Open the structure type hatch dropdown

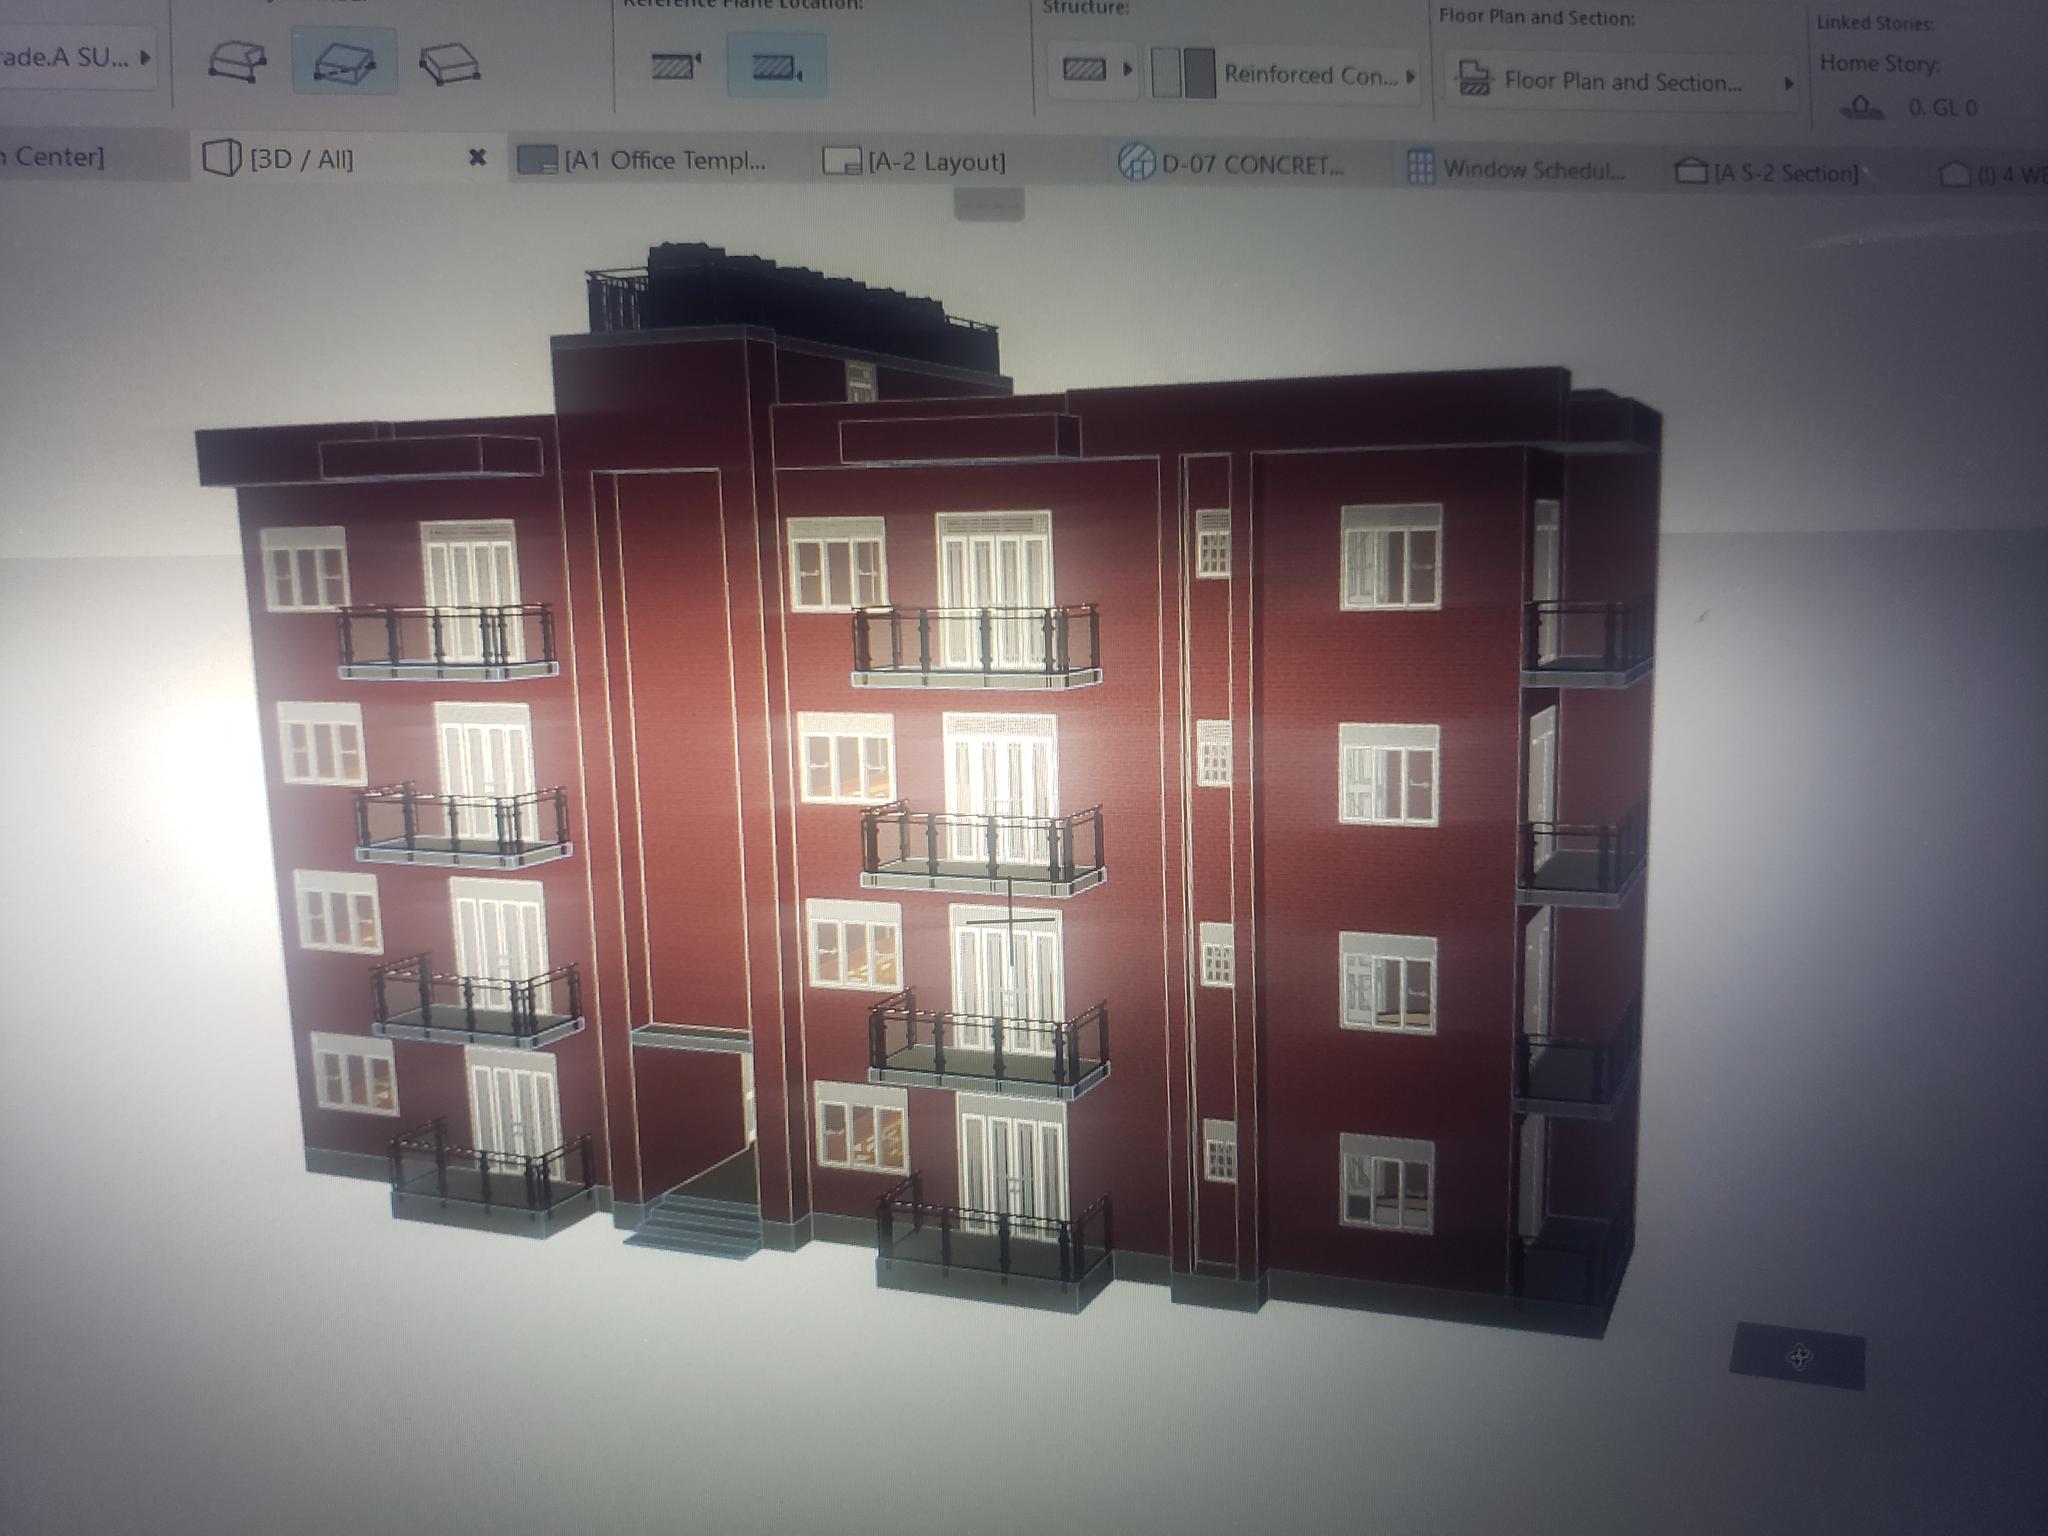click(1093, 70)
